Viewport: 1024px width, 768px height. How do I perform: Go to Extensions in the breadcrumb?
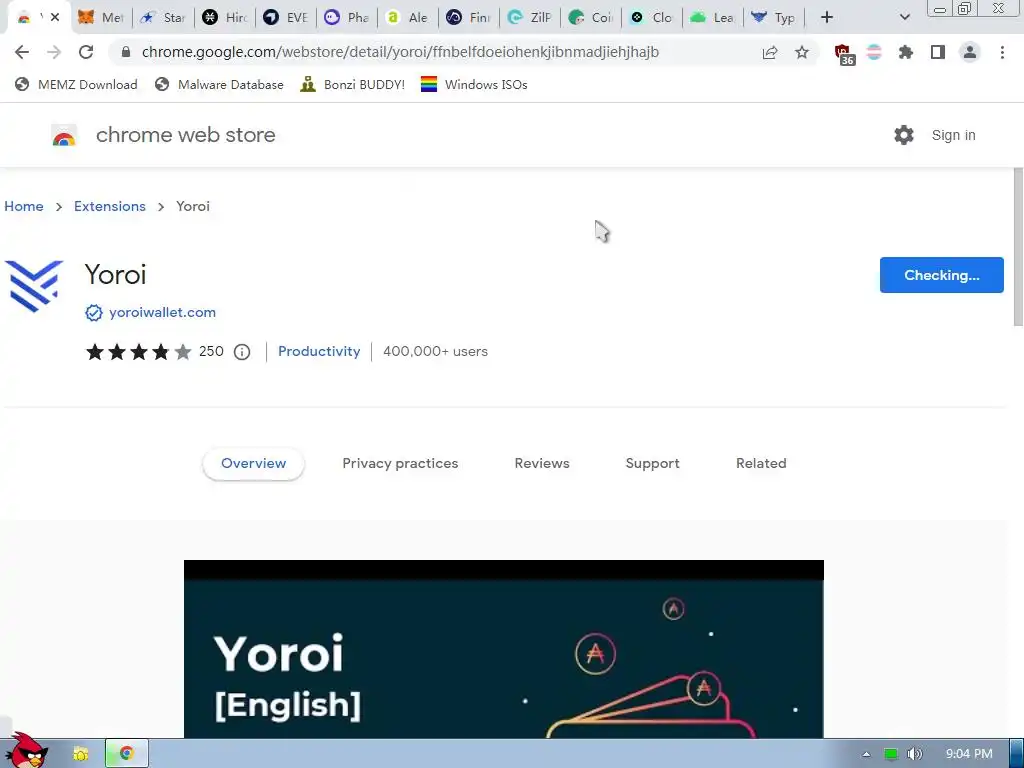[x=110, y=206]
